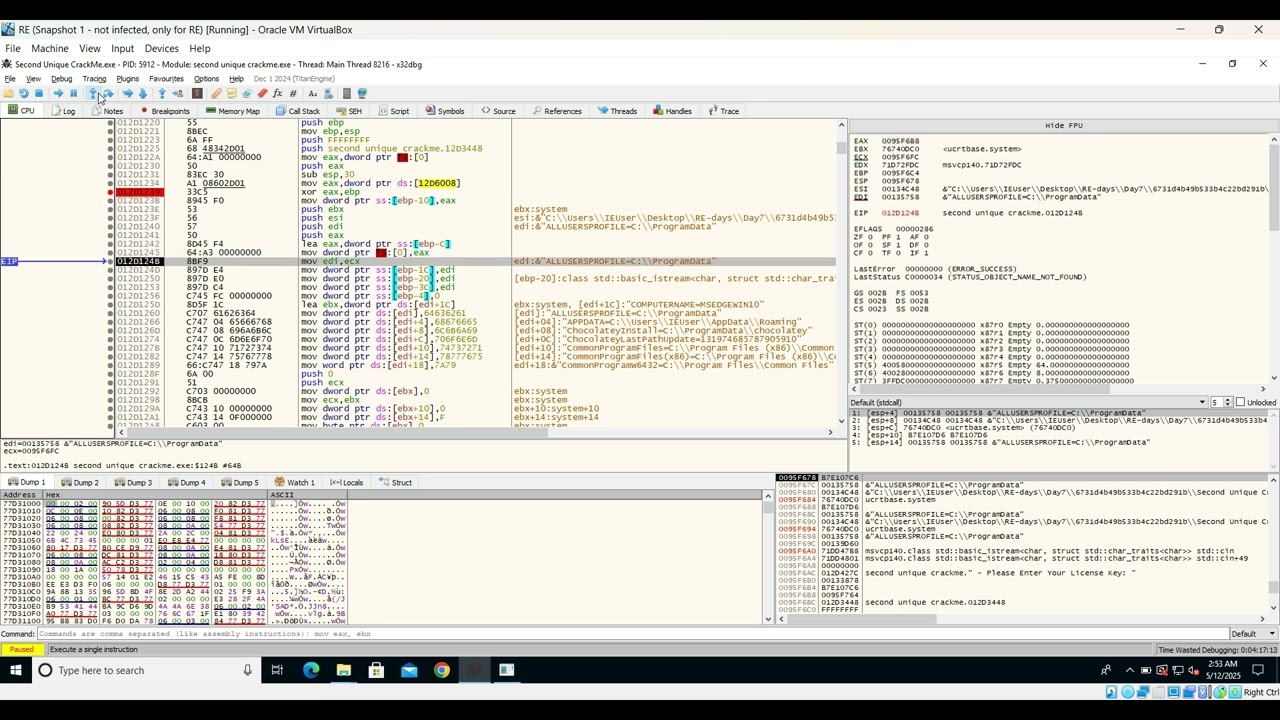
Task: Open the Options menu in x32dbg
Action: click(206, 79)
